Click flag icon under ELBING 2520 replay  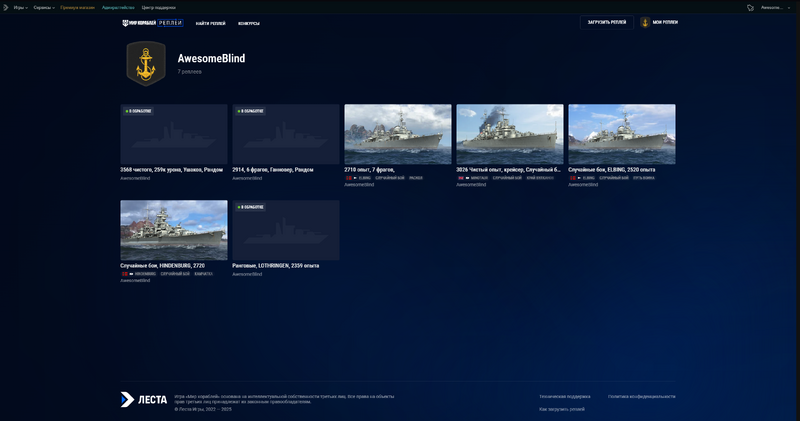coord(573,178)
